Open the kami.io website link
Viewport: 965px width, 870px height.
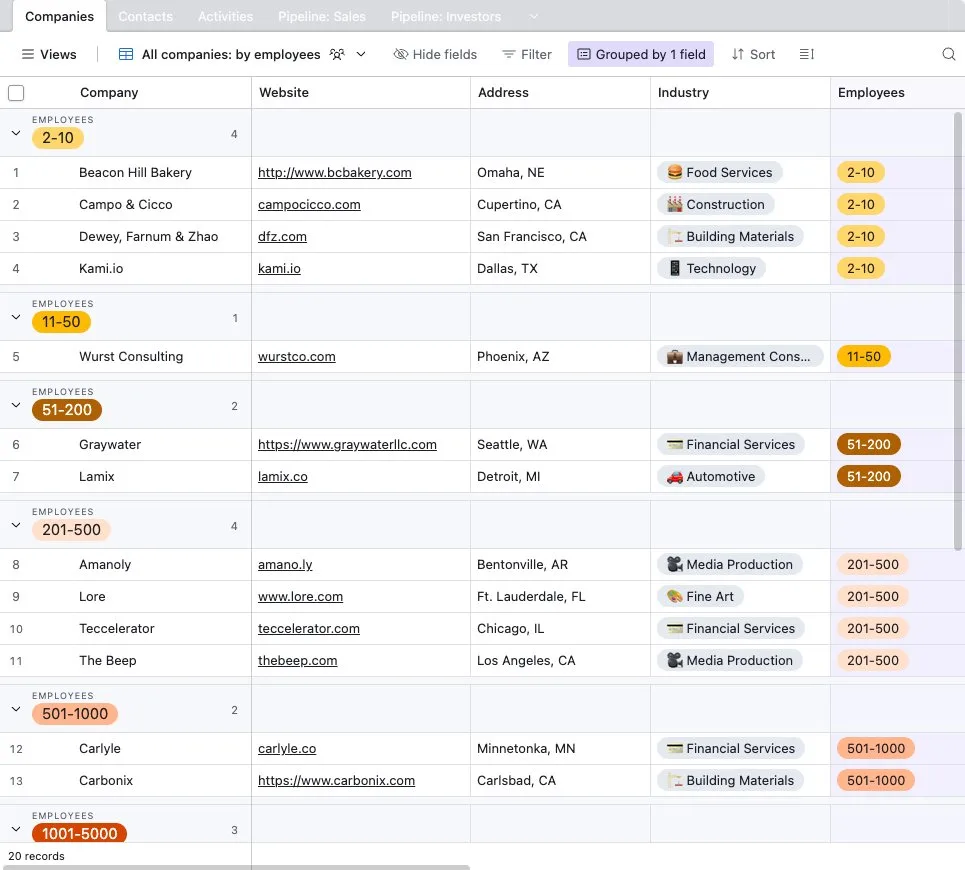pyautogui.click(x=279, y=268)
